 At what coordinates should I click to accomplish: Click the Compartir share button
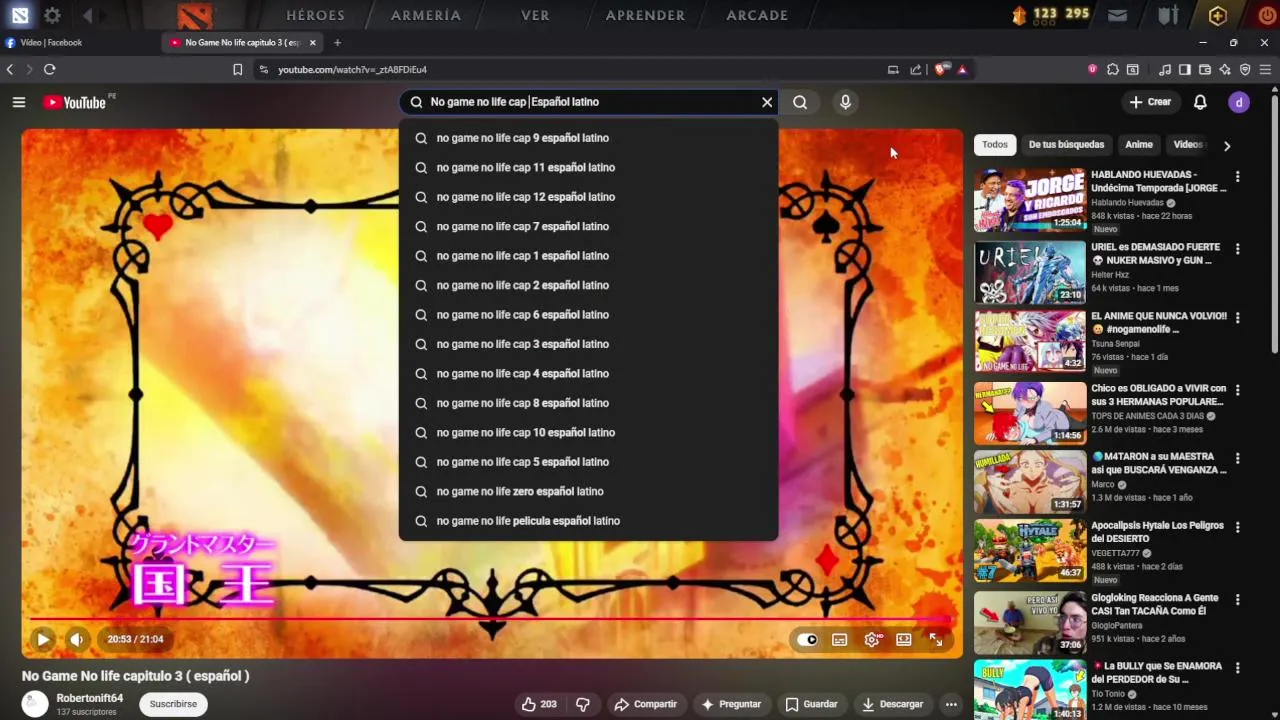tap(645, 704)
